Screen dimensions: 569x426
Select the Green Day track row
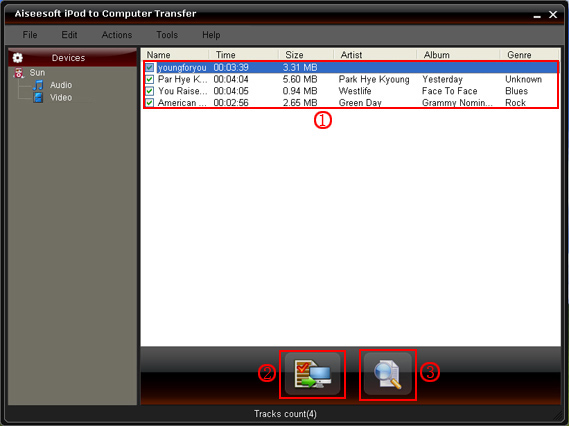(351, 103)
